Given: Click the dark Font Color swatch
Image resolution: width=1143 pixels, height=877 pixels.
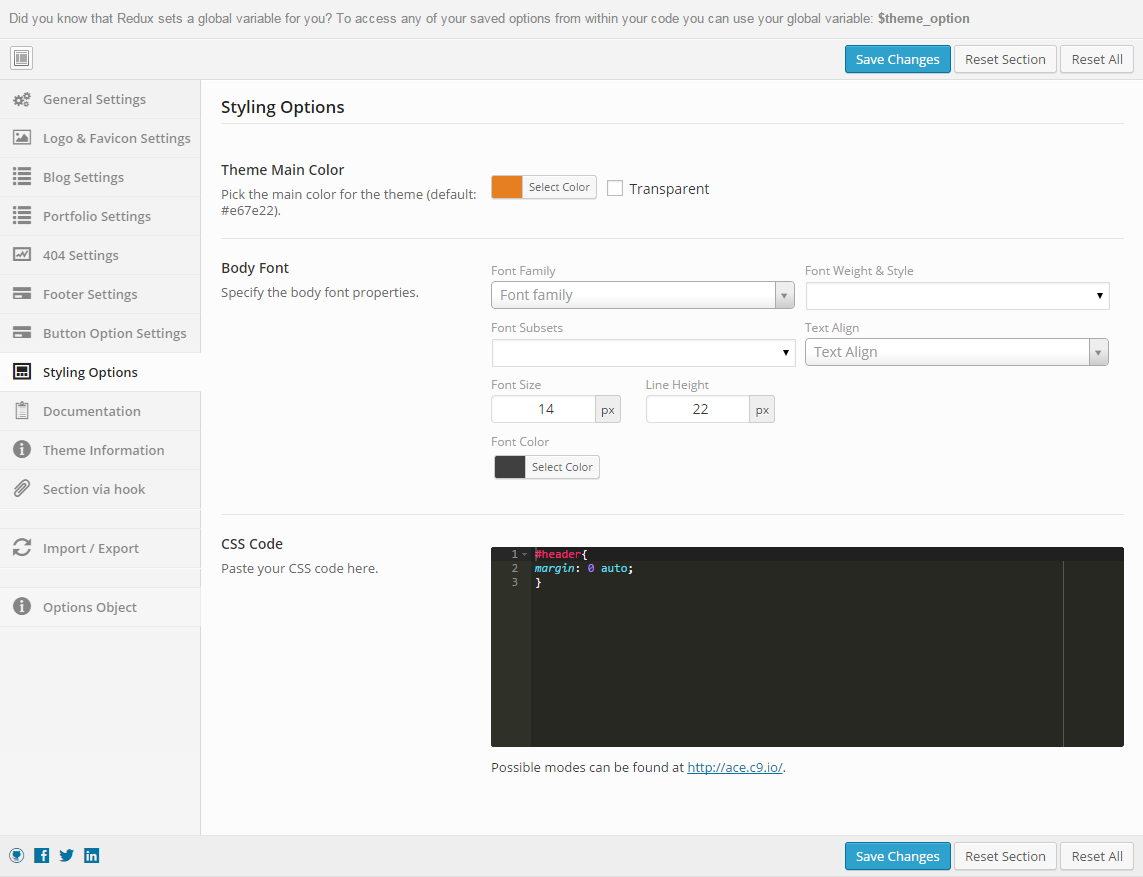Looking at the screenshot, I should [510, 467].
